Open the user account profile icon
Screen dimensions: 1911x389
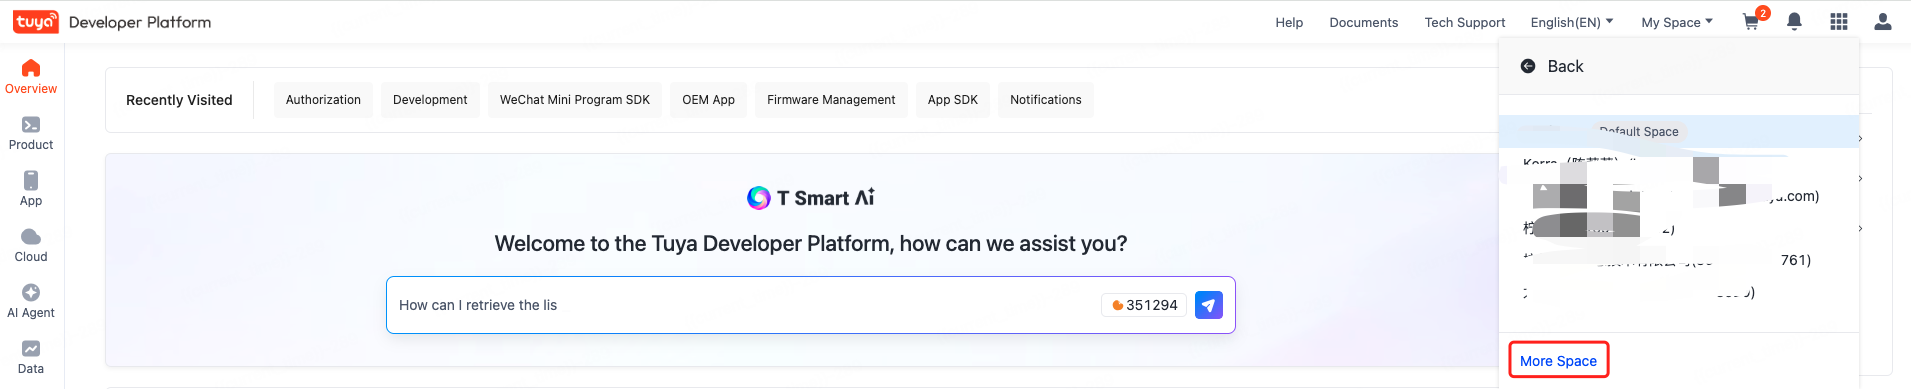coord(1883,22)
